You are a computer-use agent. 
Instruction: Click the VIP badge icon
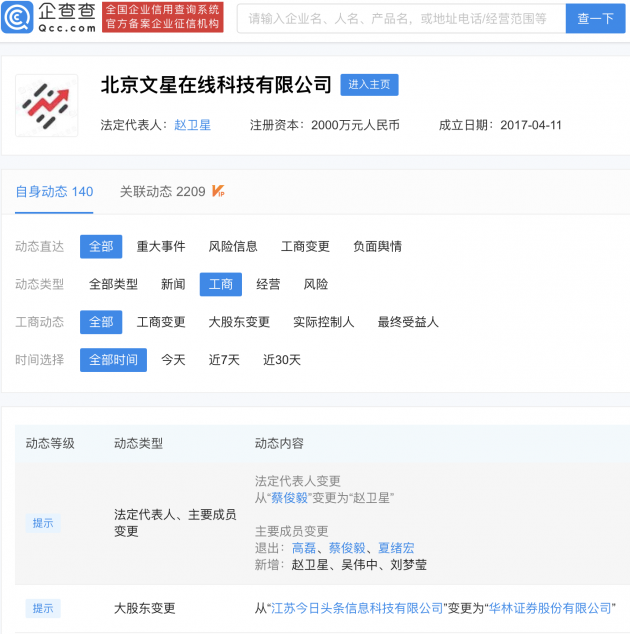pos(218,191)
